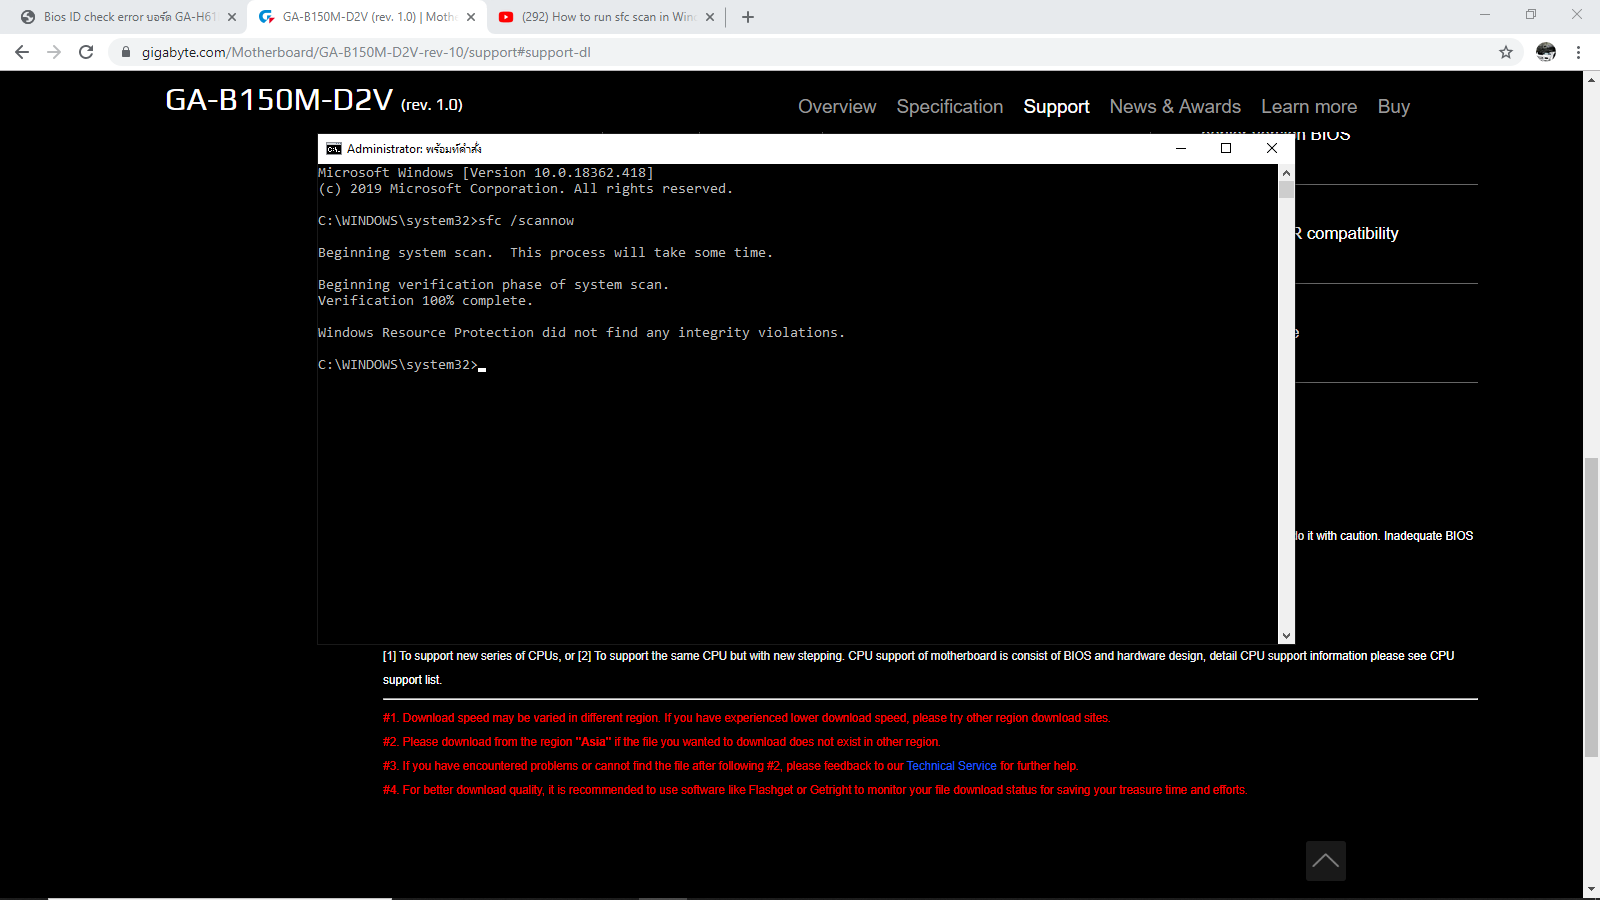1600x900 pixels.
Task: Click '#2. Please download from the region' note
Action: point(661,742)
